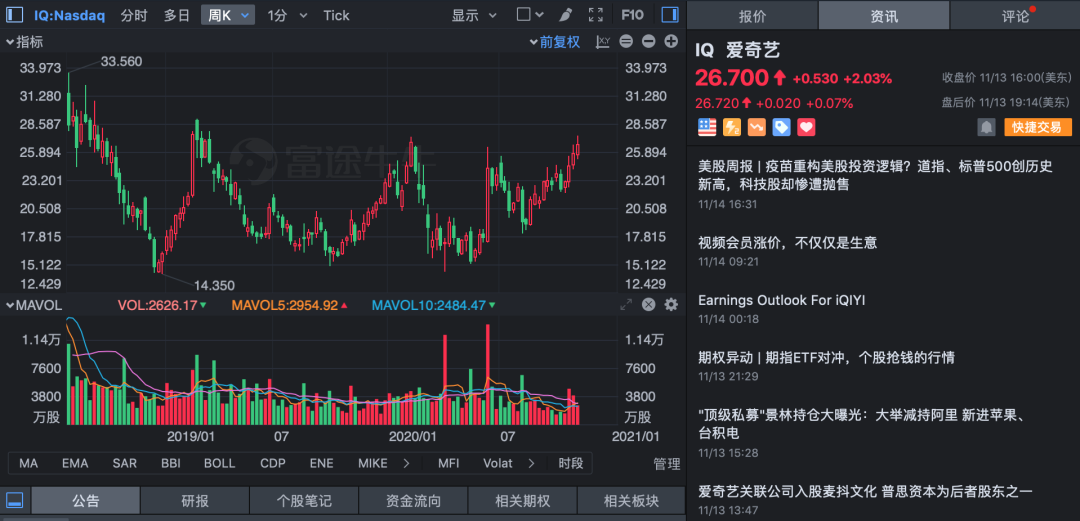Open the 资金流向 capital flow tab
1080x521 pixels.
413,501
